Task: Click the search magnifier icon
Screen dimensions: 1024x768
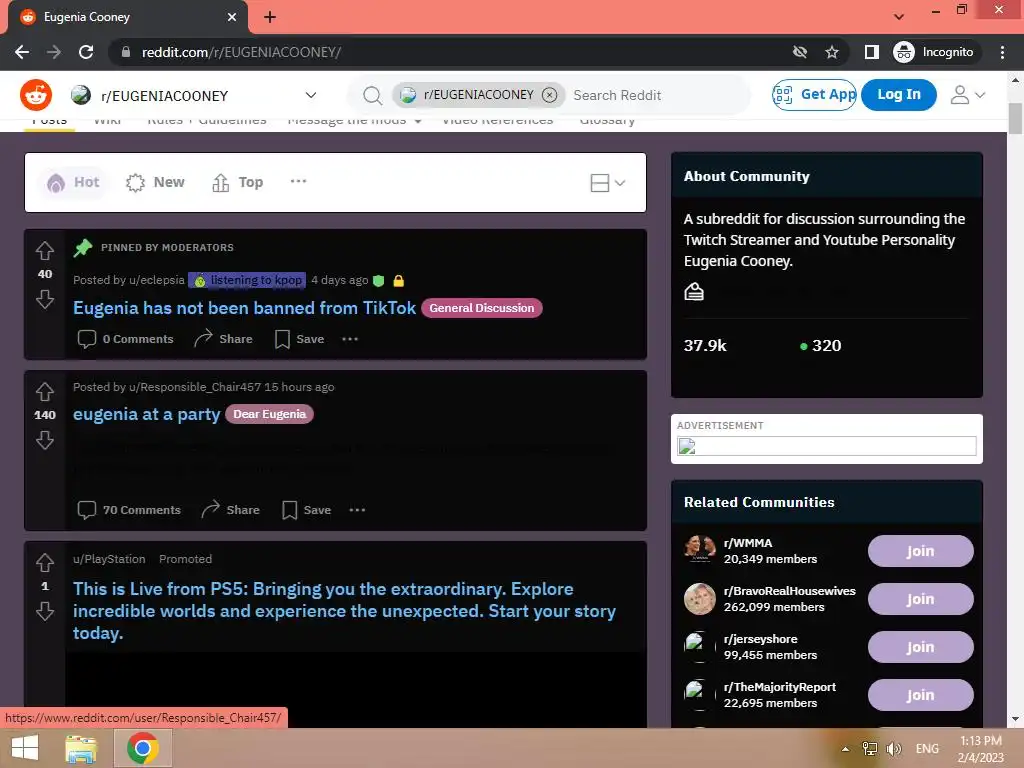Action: pos(372,95)
